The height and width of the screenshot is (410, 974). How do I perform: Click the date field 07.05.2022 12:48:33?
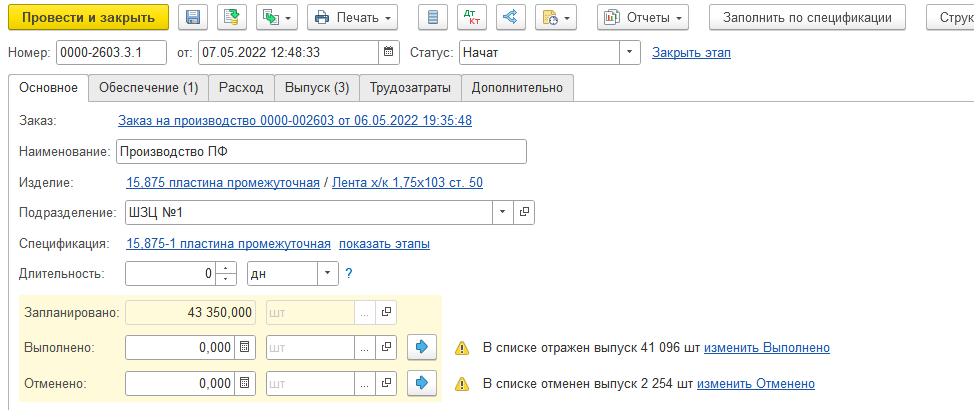[288, 53]
